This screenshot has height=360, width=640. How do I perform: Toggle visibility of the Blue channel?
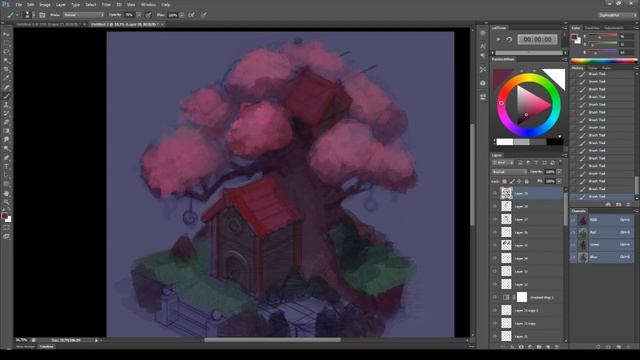[x=573, y=257]
